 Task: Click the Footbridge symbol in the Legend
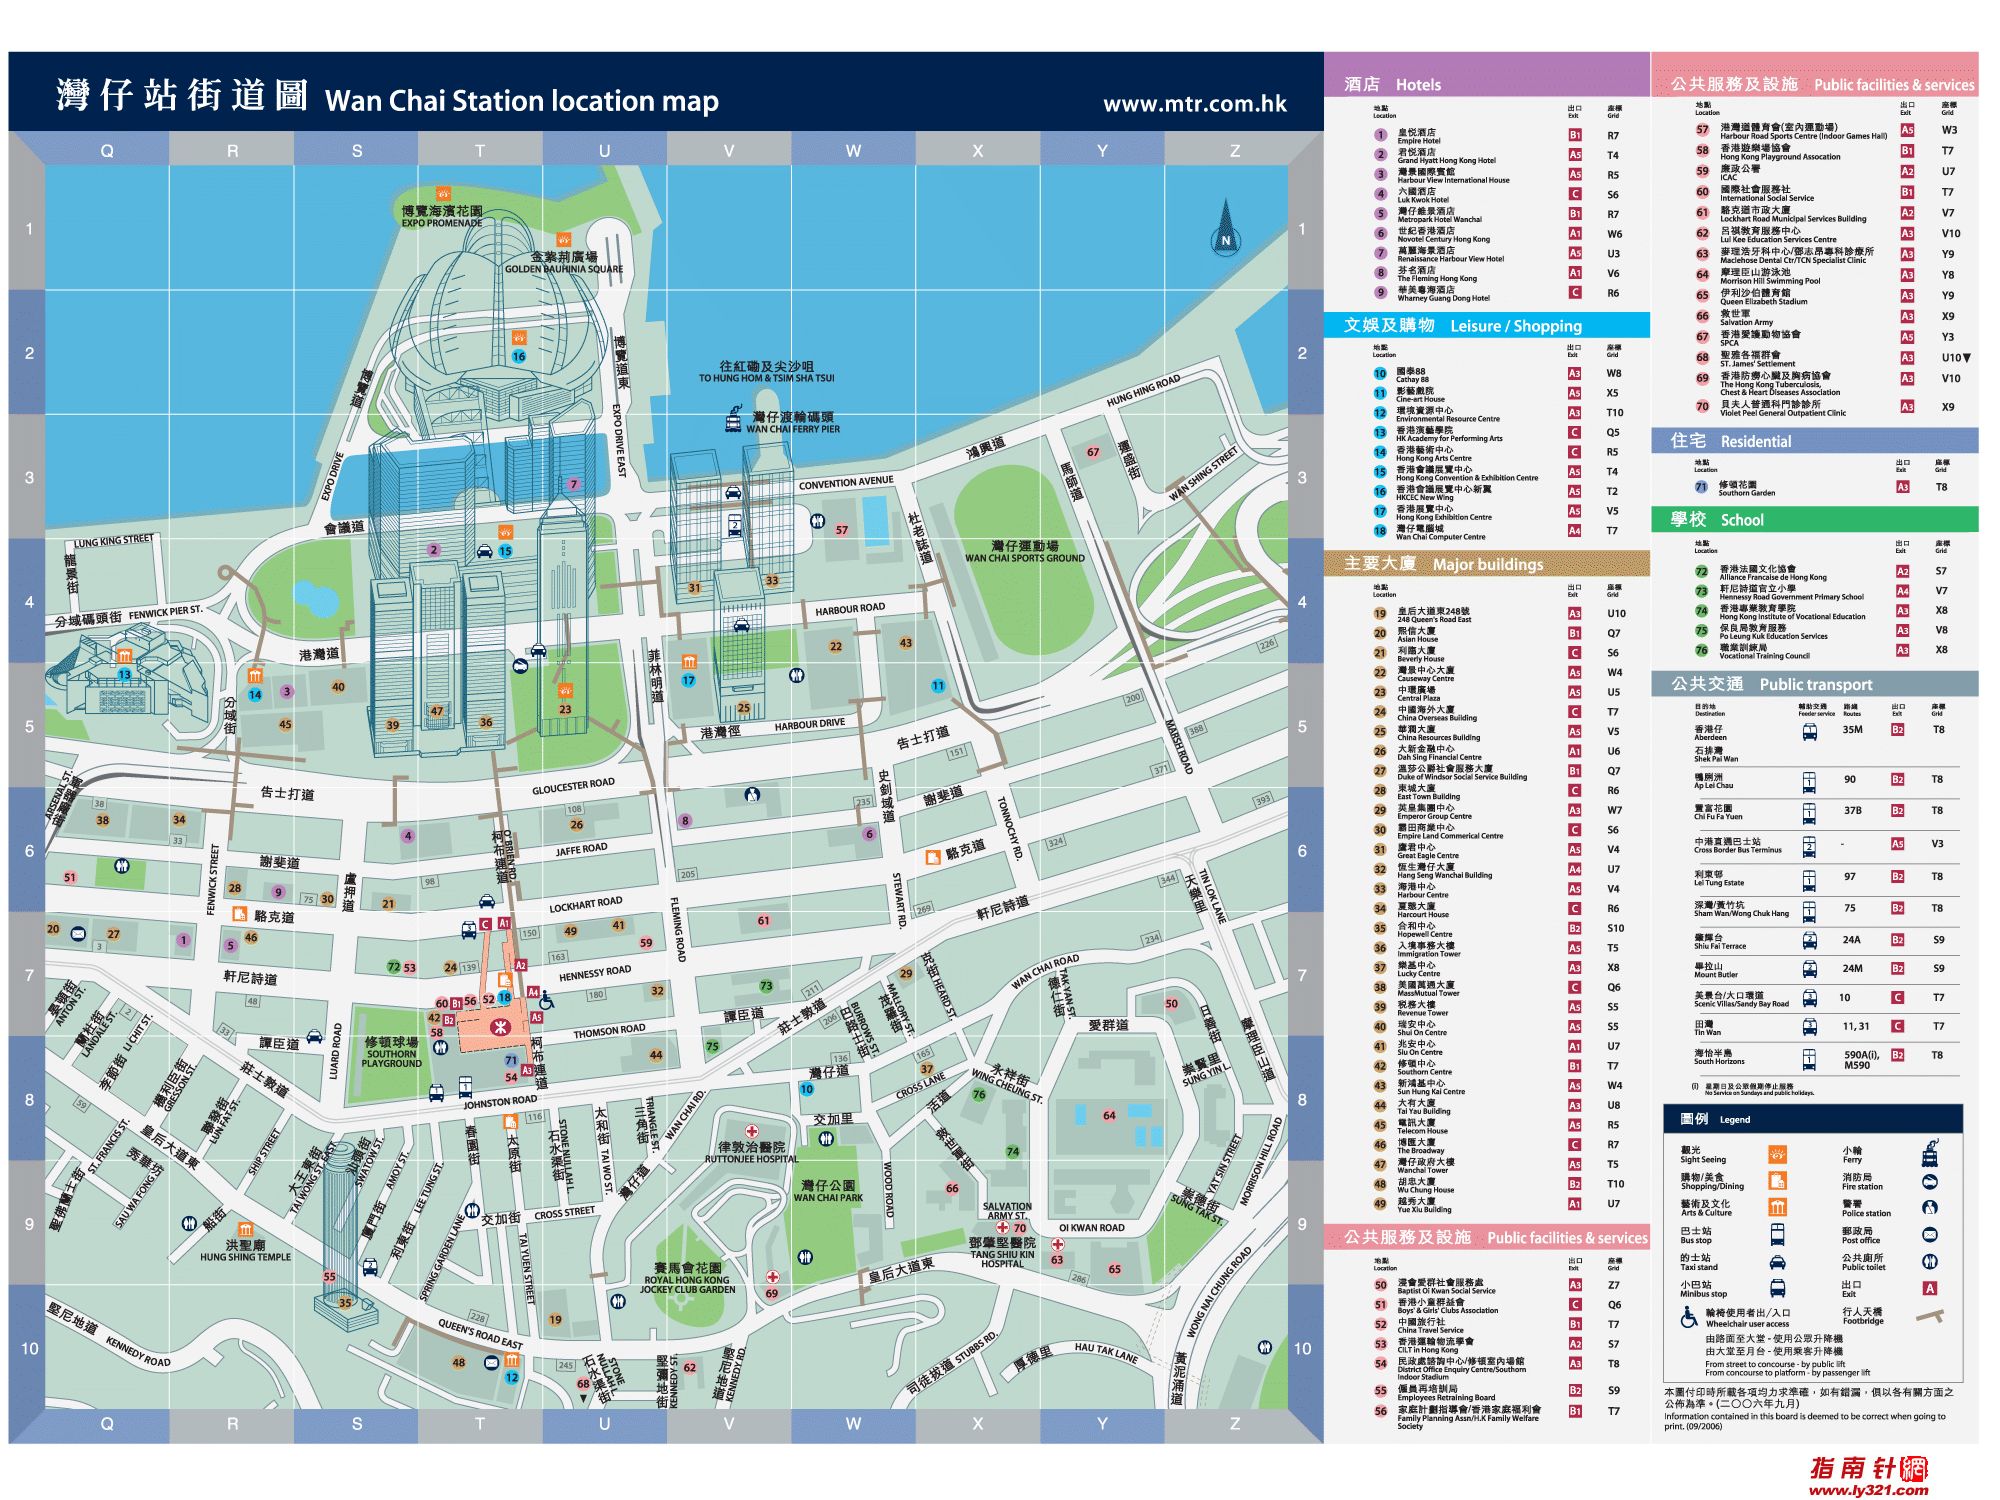click(x=1929, y=1316)
